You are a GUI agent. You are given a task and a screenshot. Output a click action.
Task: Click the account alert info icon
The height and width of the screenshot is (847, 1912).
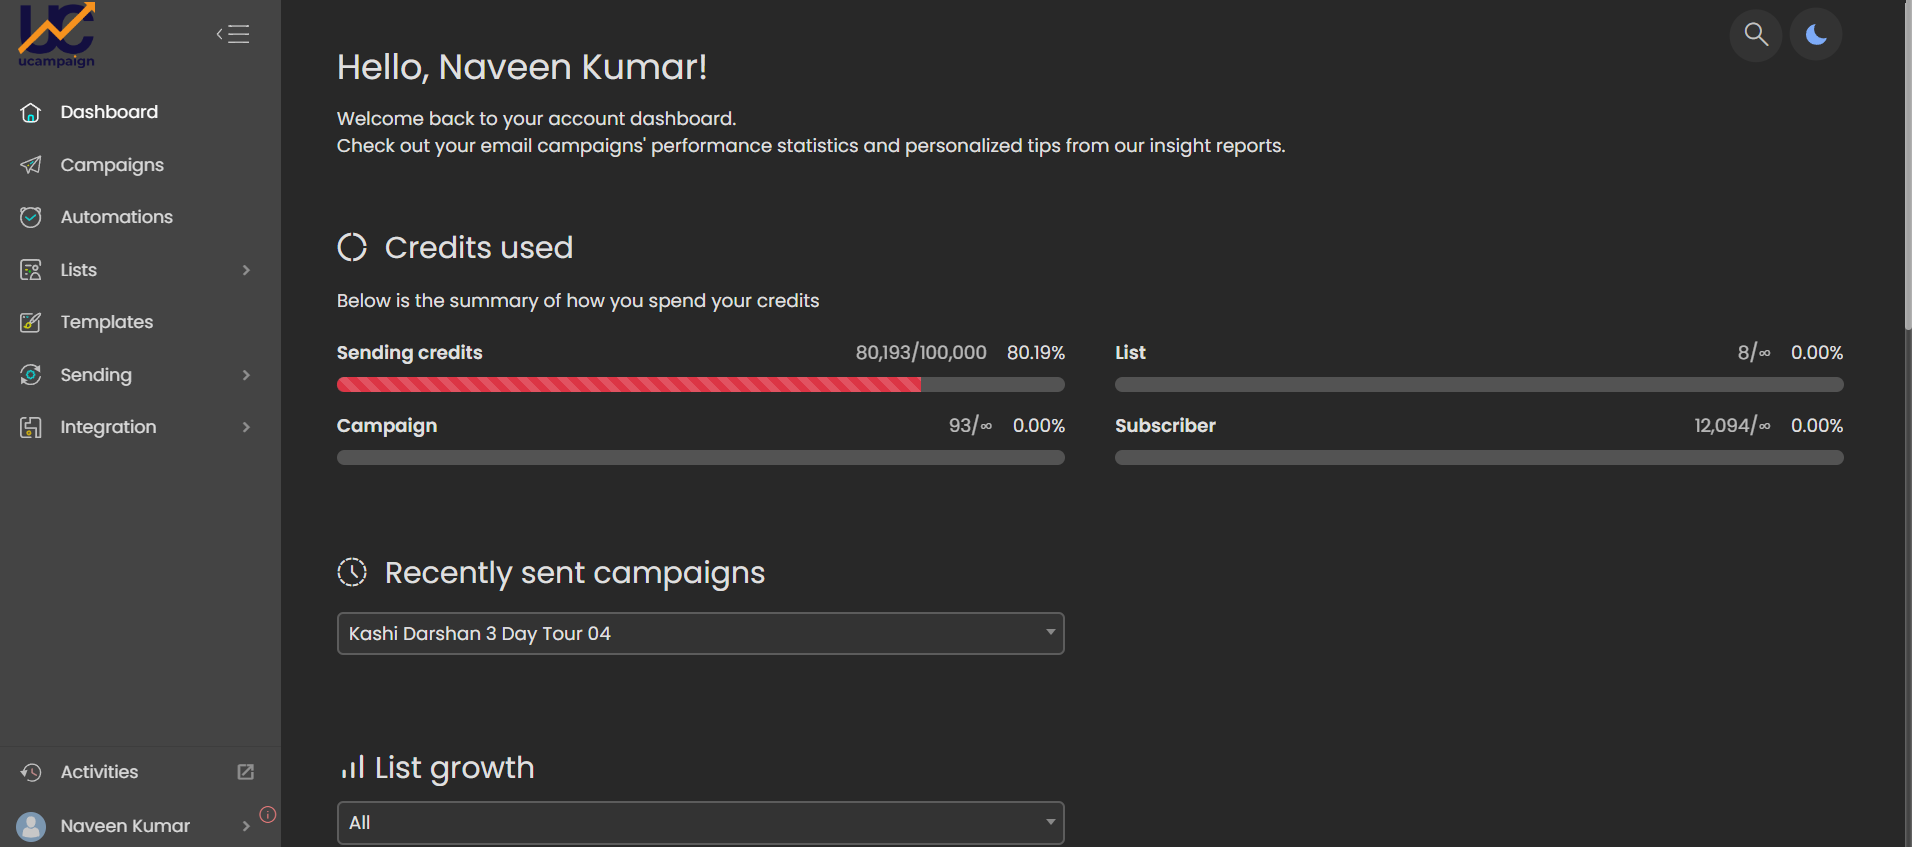coord(268,814)
